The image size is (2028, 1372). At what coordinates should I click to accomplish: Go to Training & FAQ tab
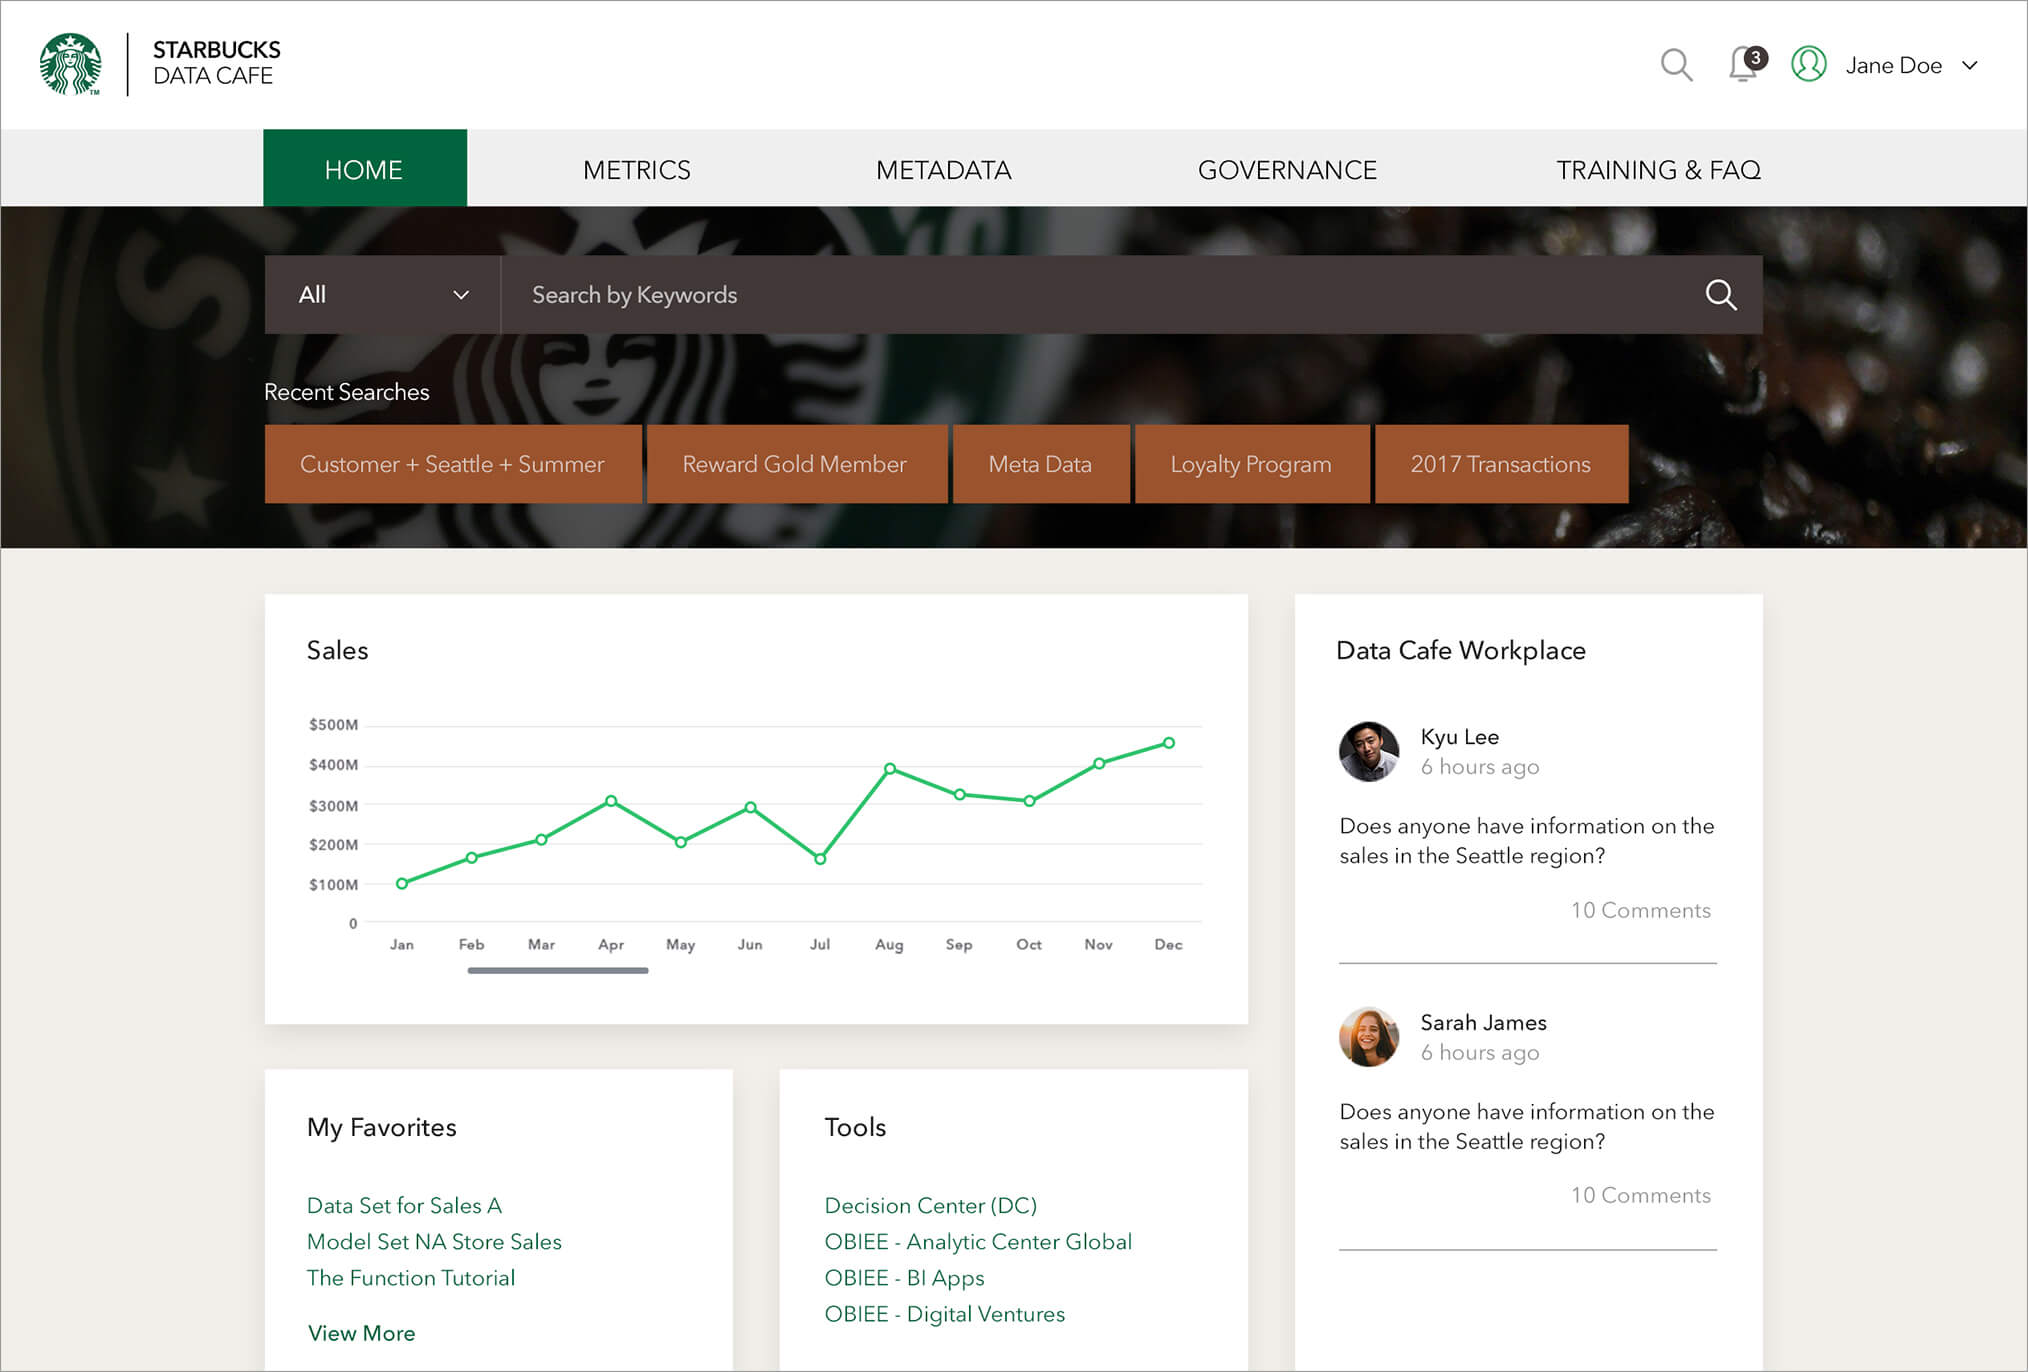(x=1658, y=170)
